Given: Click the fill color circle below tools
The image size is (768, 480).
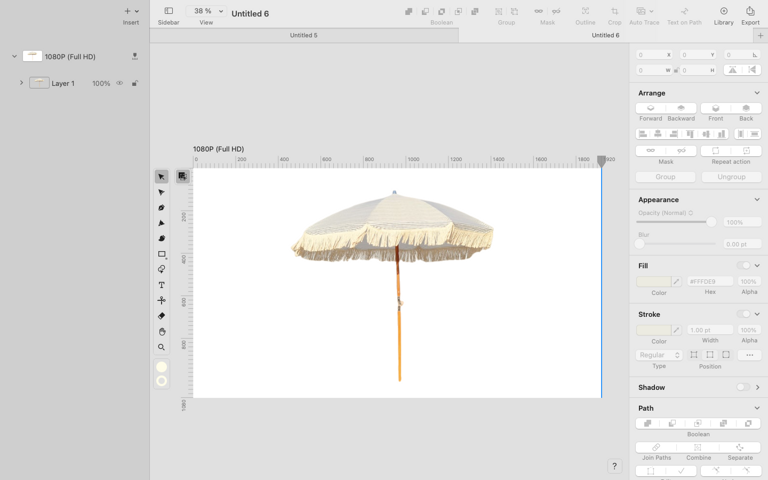Looking at the screenshot, I should (162, 367).
